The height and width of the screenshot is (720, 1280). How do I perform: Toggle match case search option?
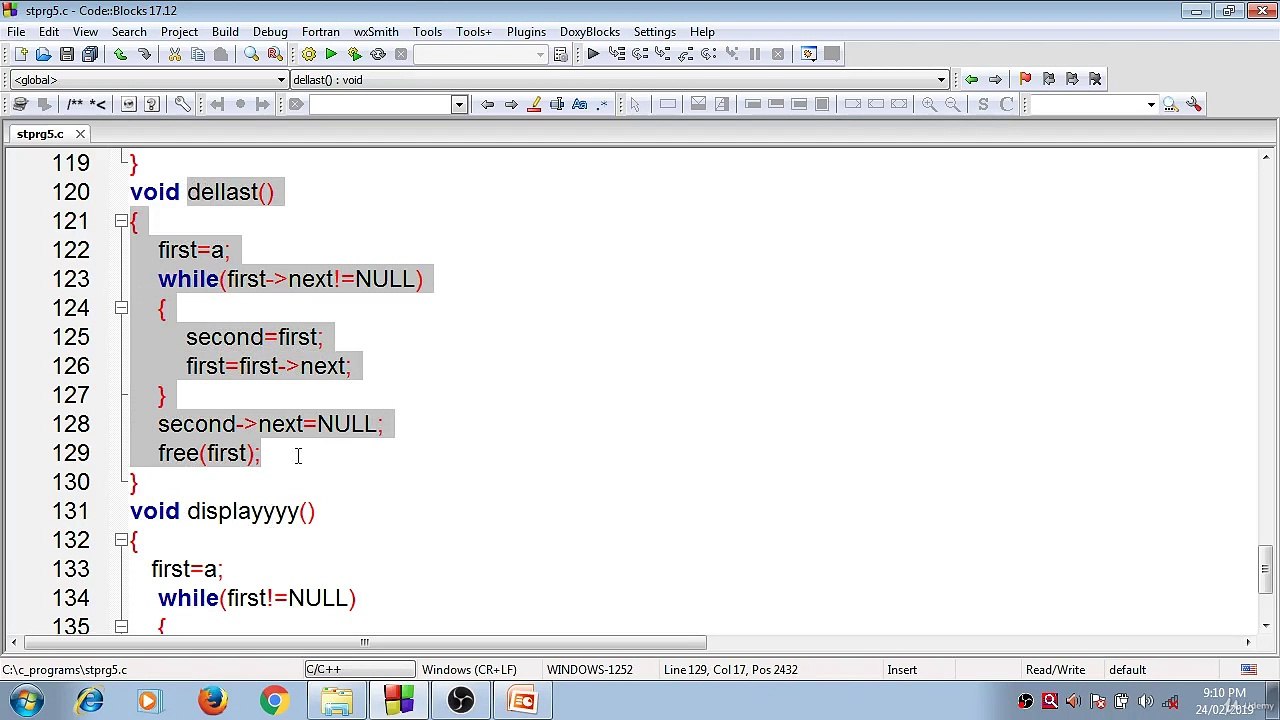tap(579, 104)
